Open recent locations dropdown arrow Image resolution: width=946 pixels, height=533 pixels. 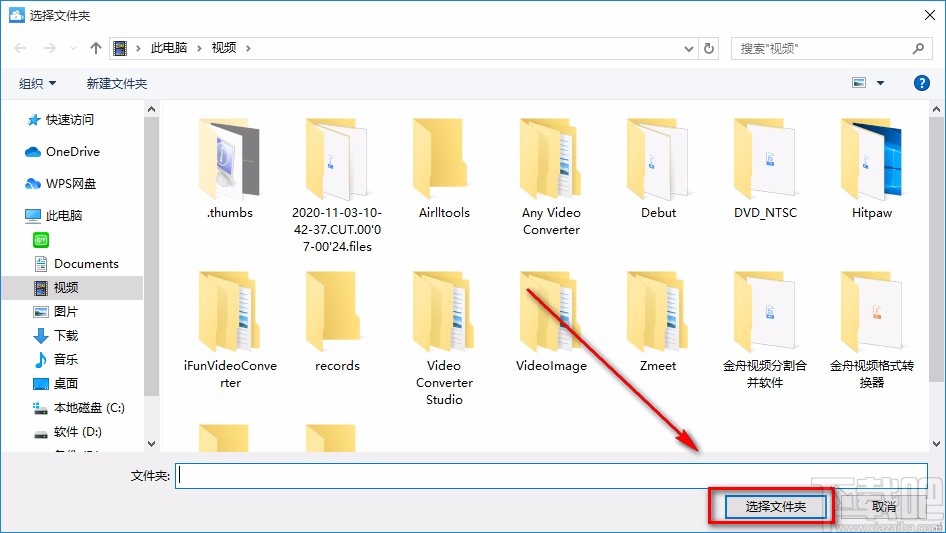click(73, 48)
